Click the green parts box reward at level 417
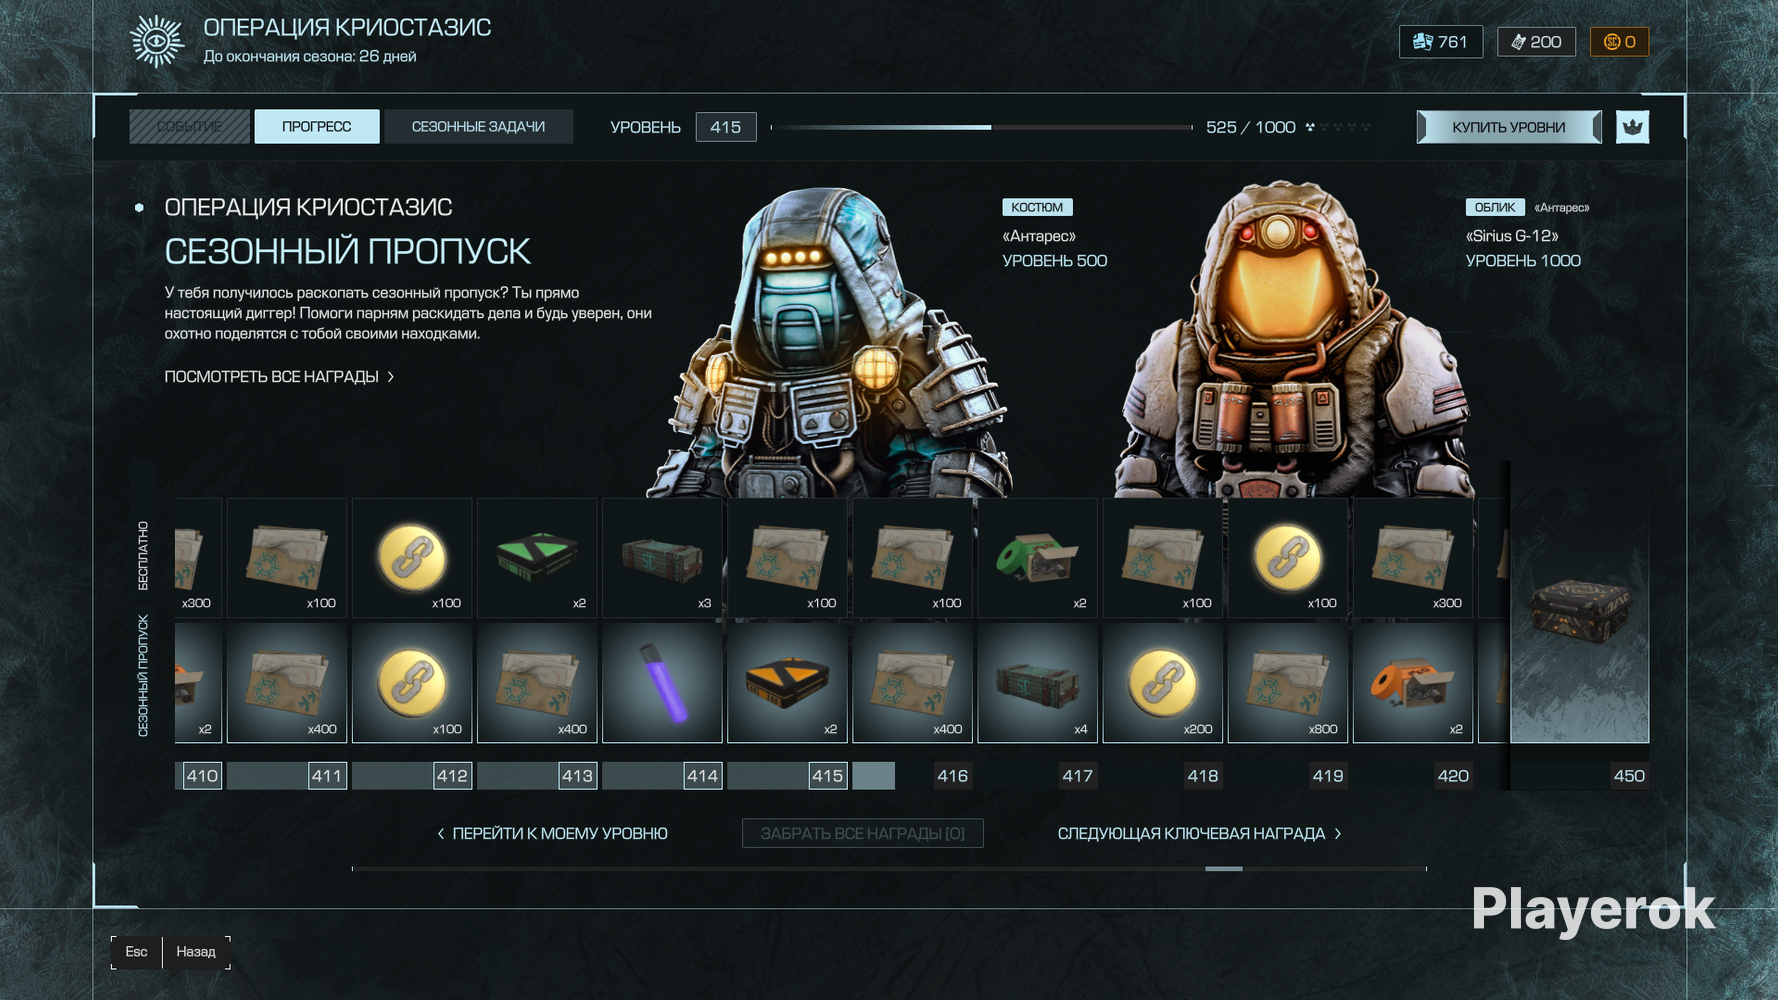 1037,557
